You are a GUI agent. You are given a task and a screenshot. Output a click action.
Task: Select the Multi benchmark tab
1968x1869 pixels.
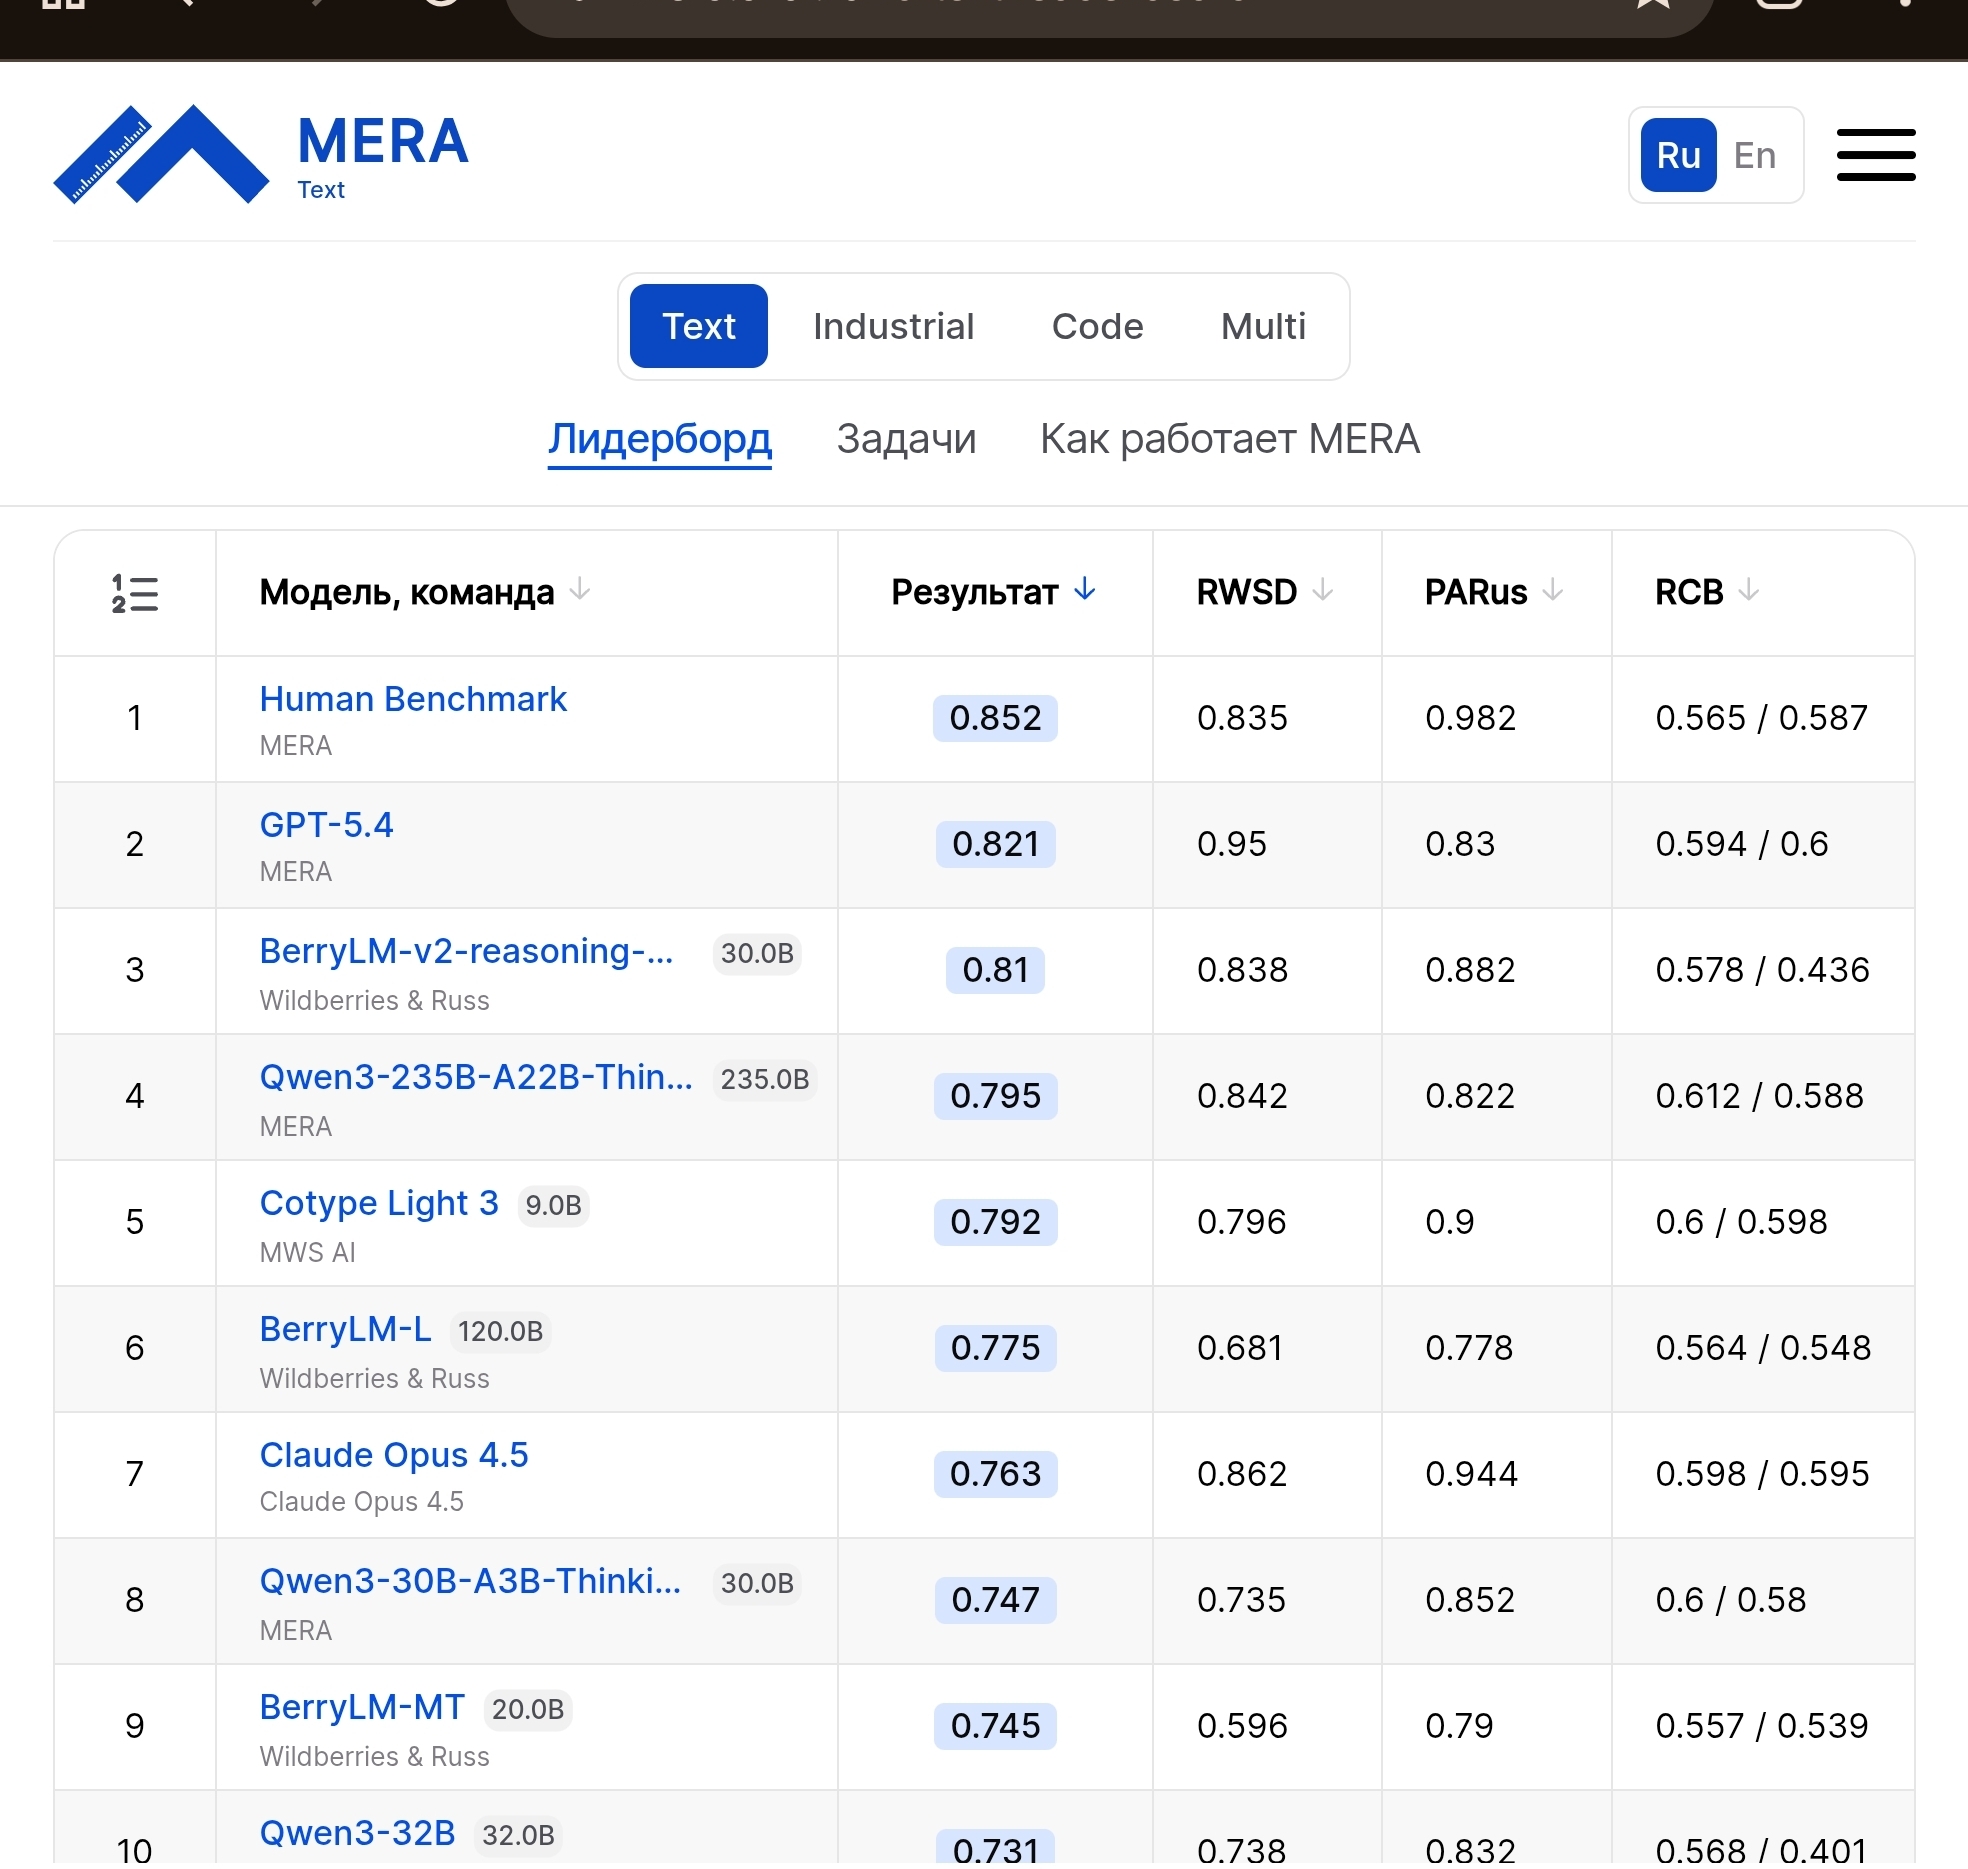point(1263,326)
